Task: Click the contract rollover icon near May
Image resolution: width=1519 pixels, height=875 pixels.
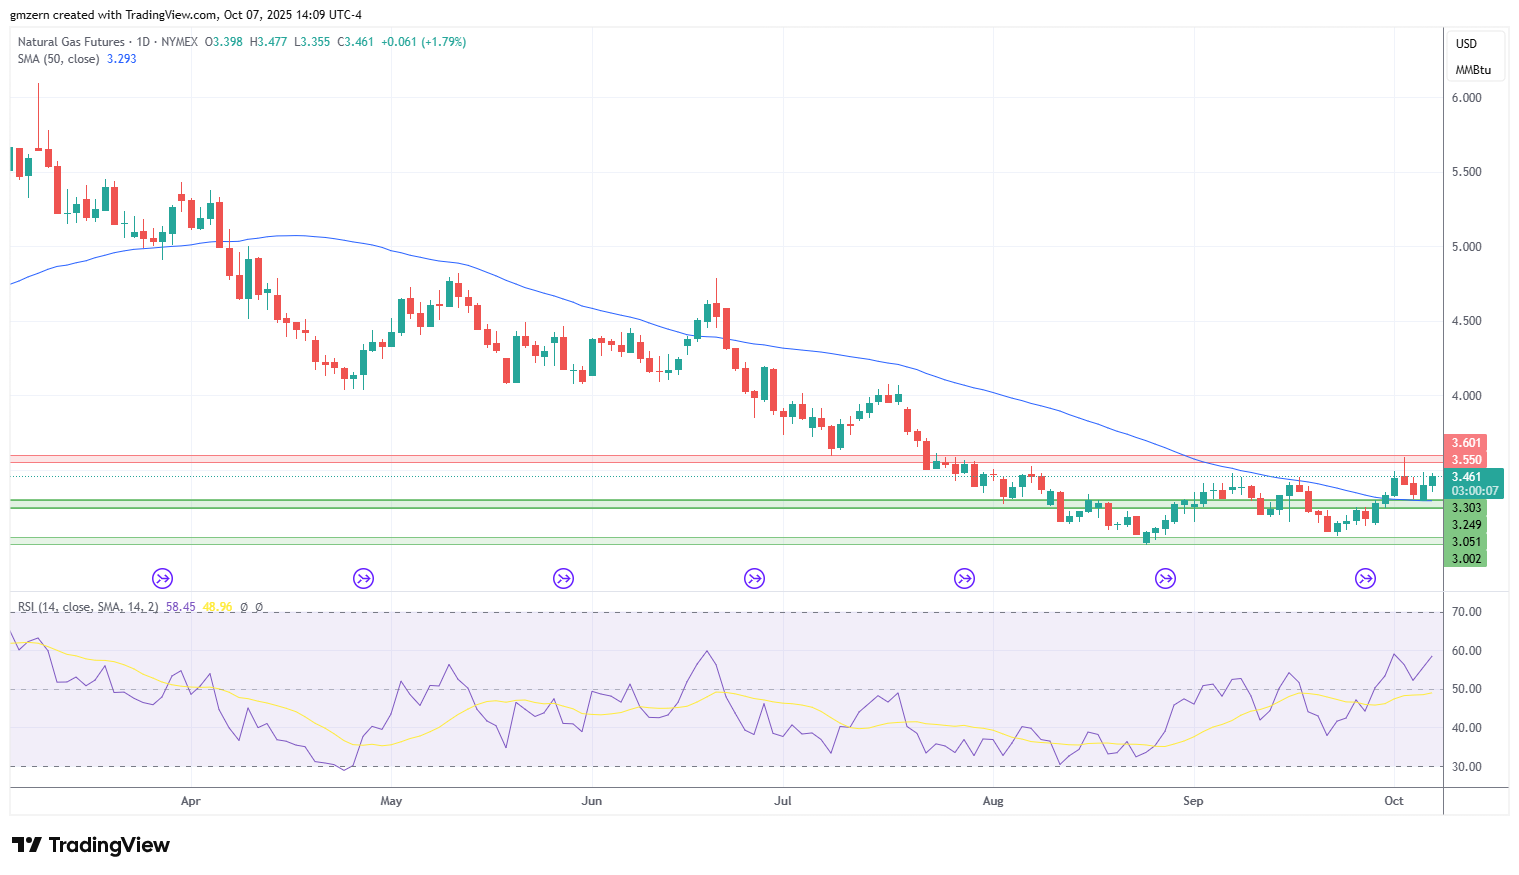Action: point(363,578)
